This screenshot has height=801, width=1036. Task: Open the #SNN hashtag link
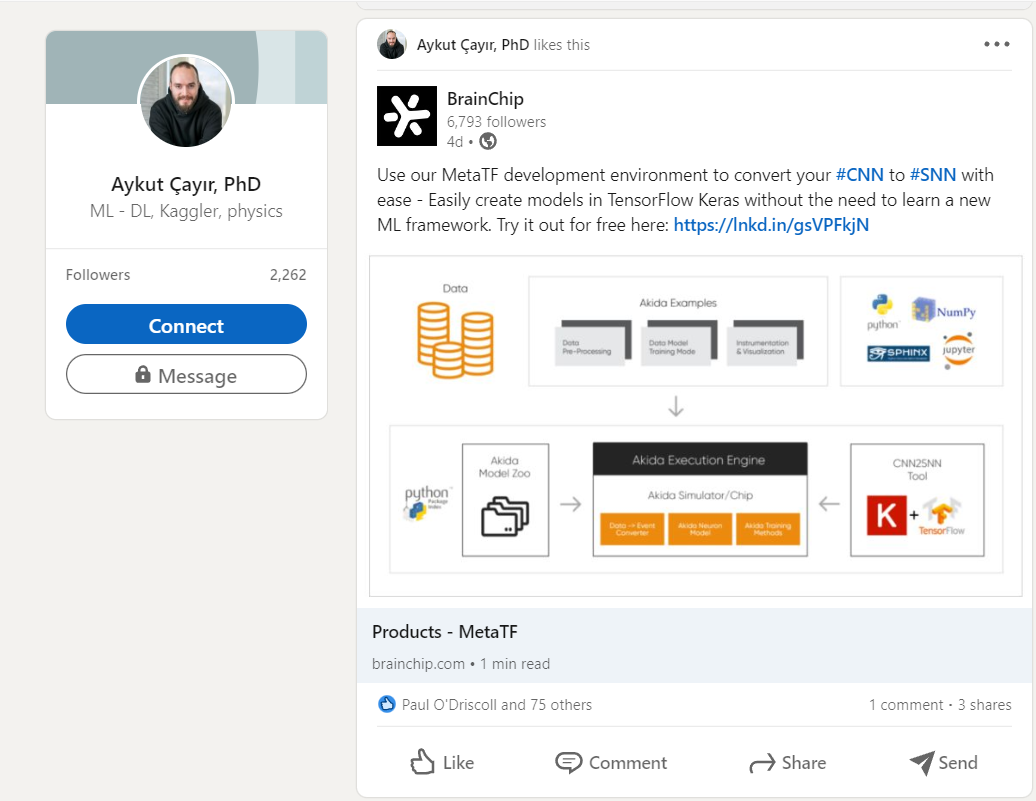click(x=932, y=175)
